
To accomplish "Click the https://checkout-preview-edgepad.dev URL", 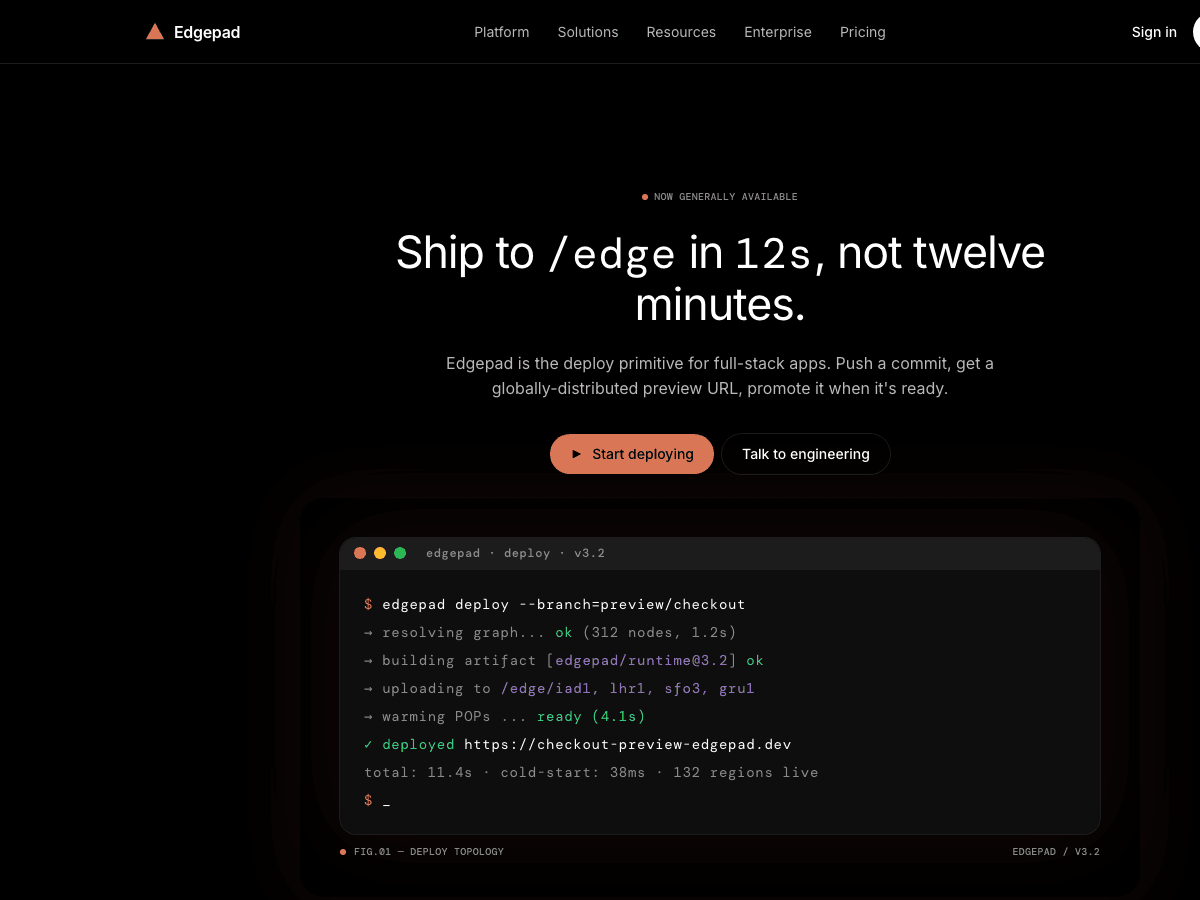I will click(628, 744).
